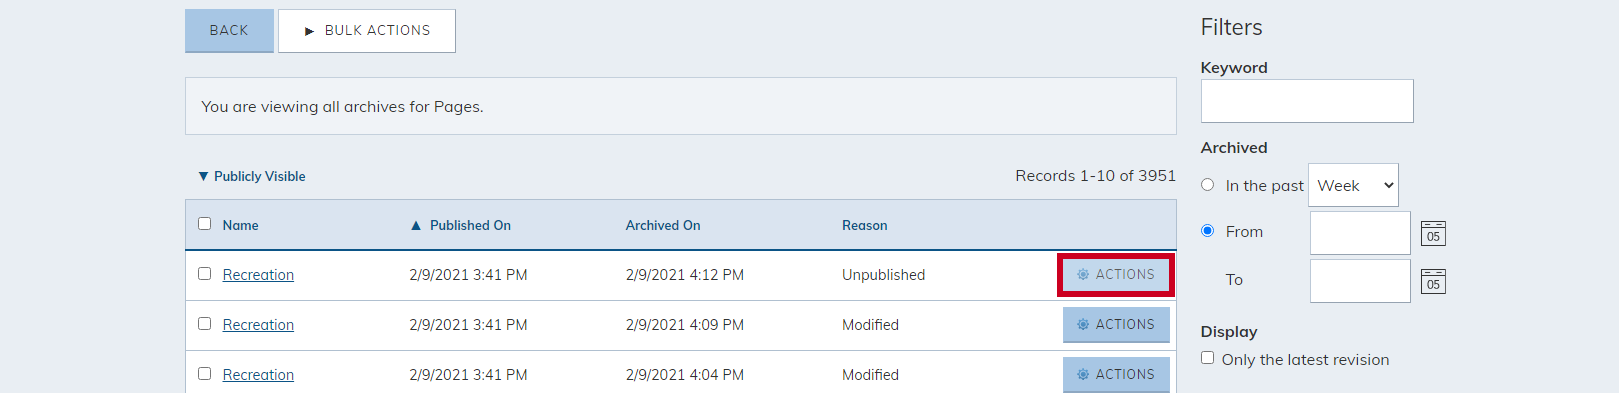
Task: Open calendar picker for From date
Action: [1433, 233]
